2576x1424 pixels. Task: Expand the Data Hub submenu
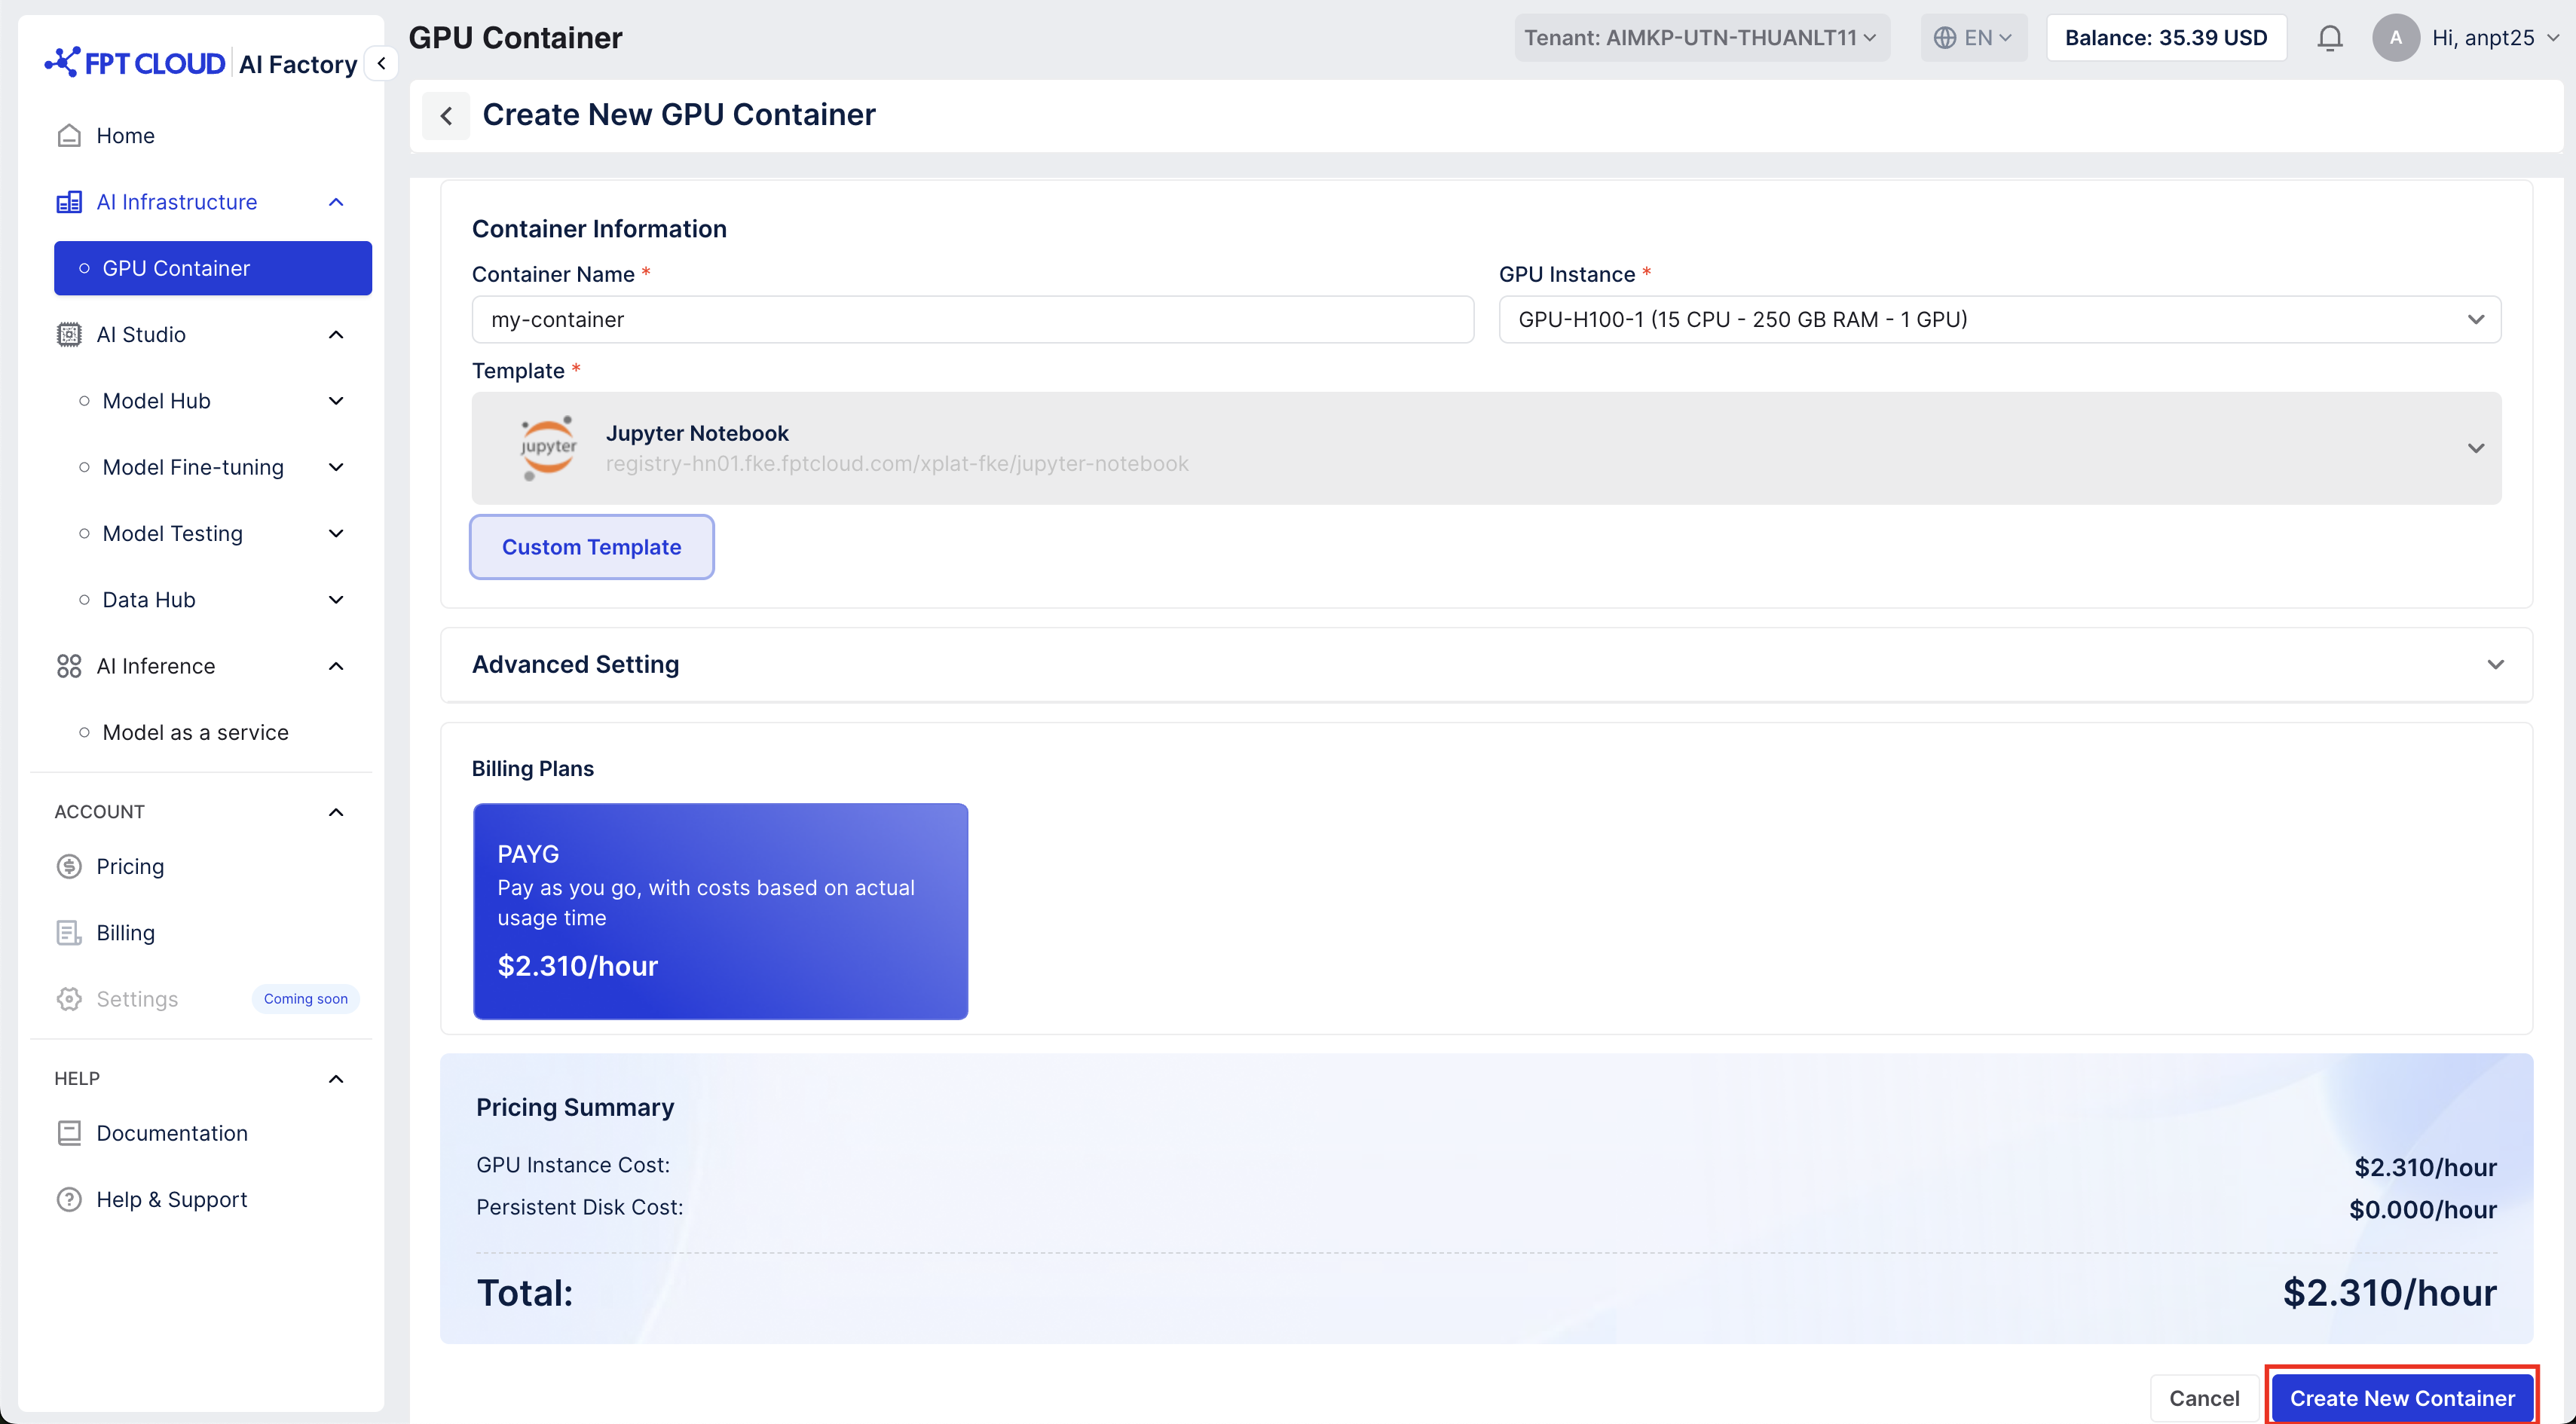tap(336, 600)
